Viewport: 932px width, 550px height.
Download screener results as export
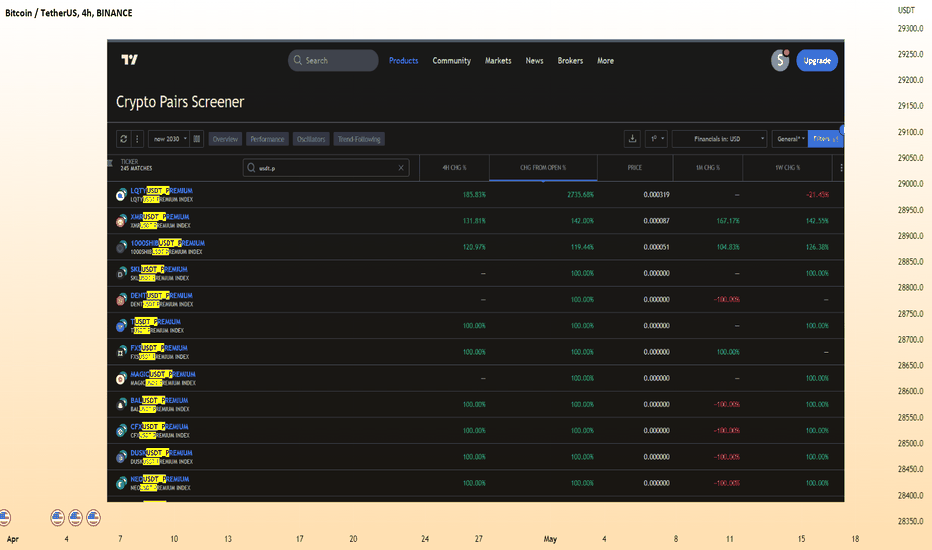click(632, 139)
